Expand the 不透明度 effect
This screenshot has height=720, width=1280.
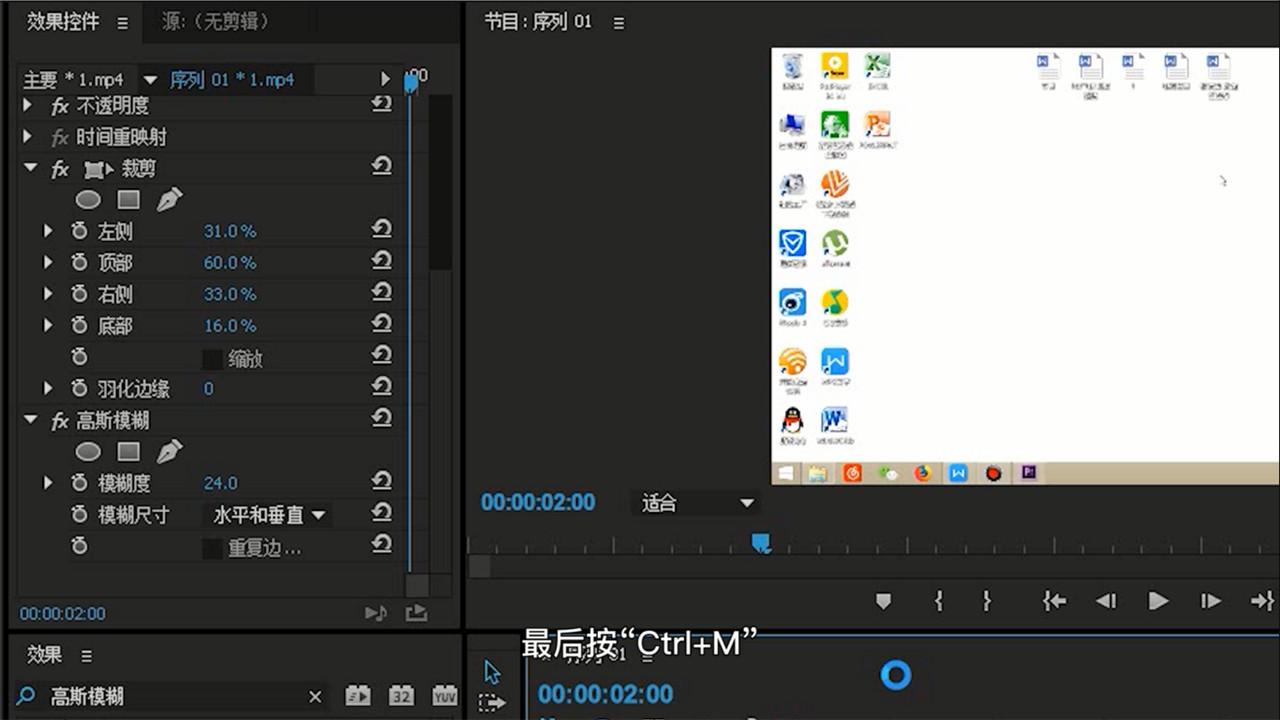point(28,105)
